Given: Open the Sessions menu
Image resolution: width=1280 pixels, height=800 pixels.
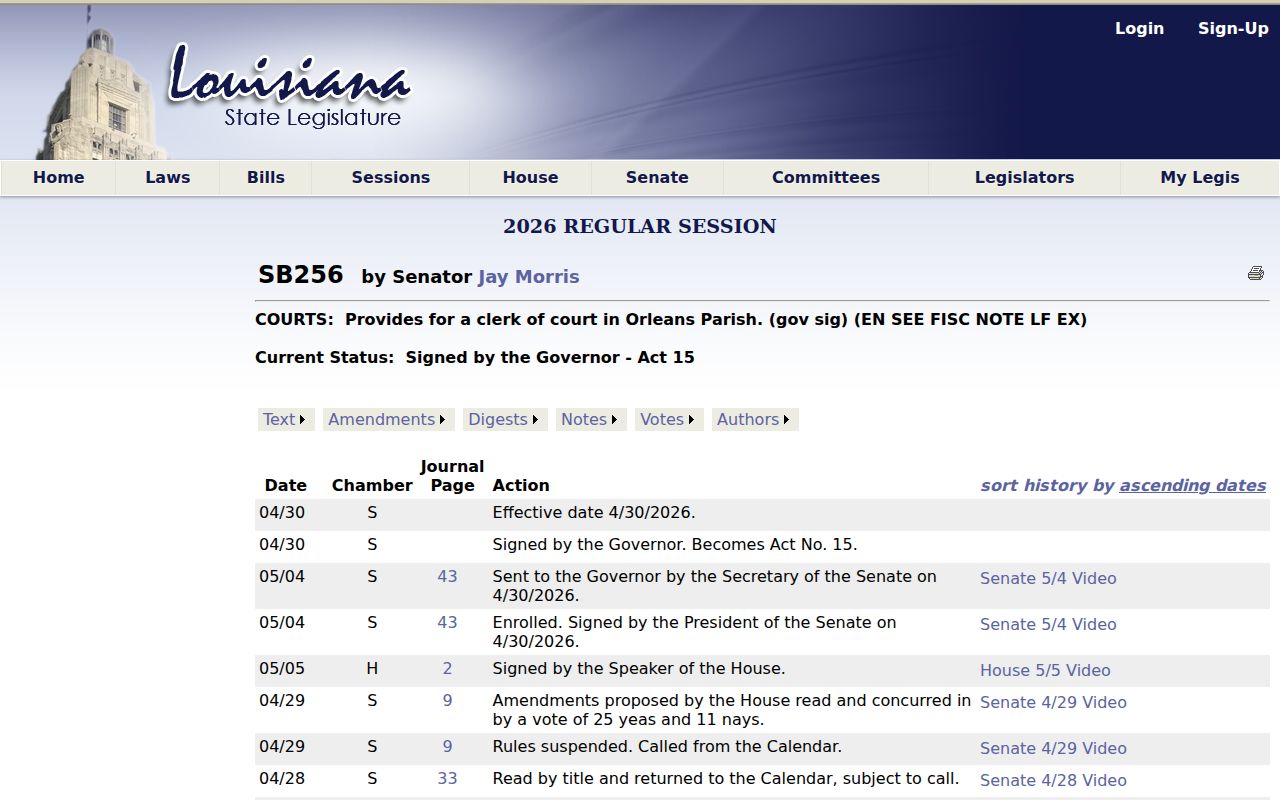Looking at the screenshot, I should click(391, 178).
